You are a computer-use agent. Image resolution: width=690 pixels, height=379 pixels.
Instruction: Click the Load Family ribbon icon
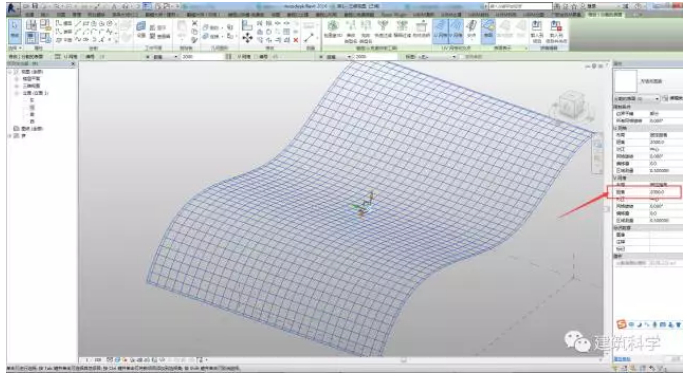[x=536, y=30]
